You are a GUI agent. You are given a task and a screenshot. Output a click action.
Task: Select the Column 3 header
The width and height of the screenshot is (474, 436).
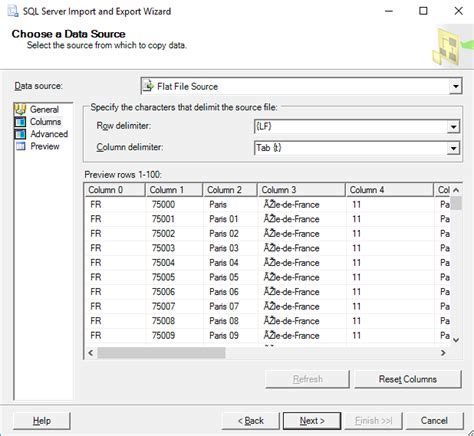click(301, 190)
